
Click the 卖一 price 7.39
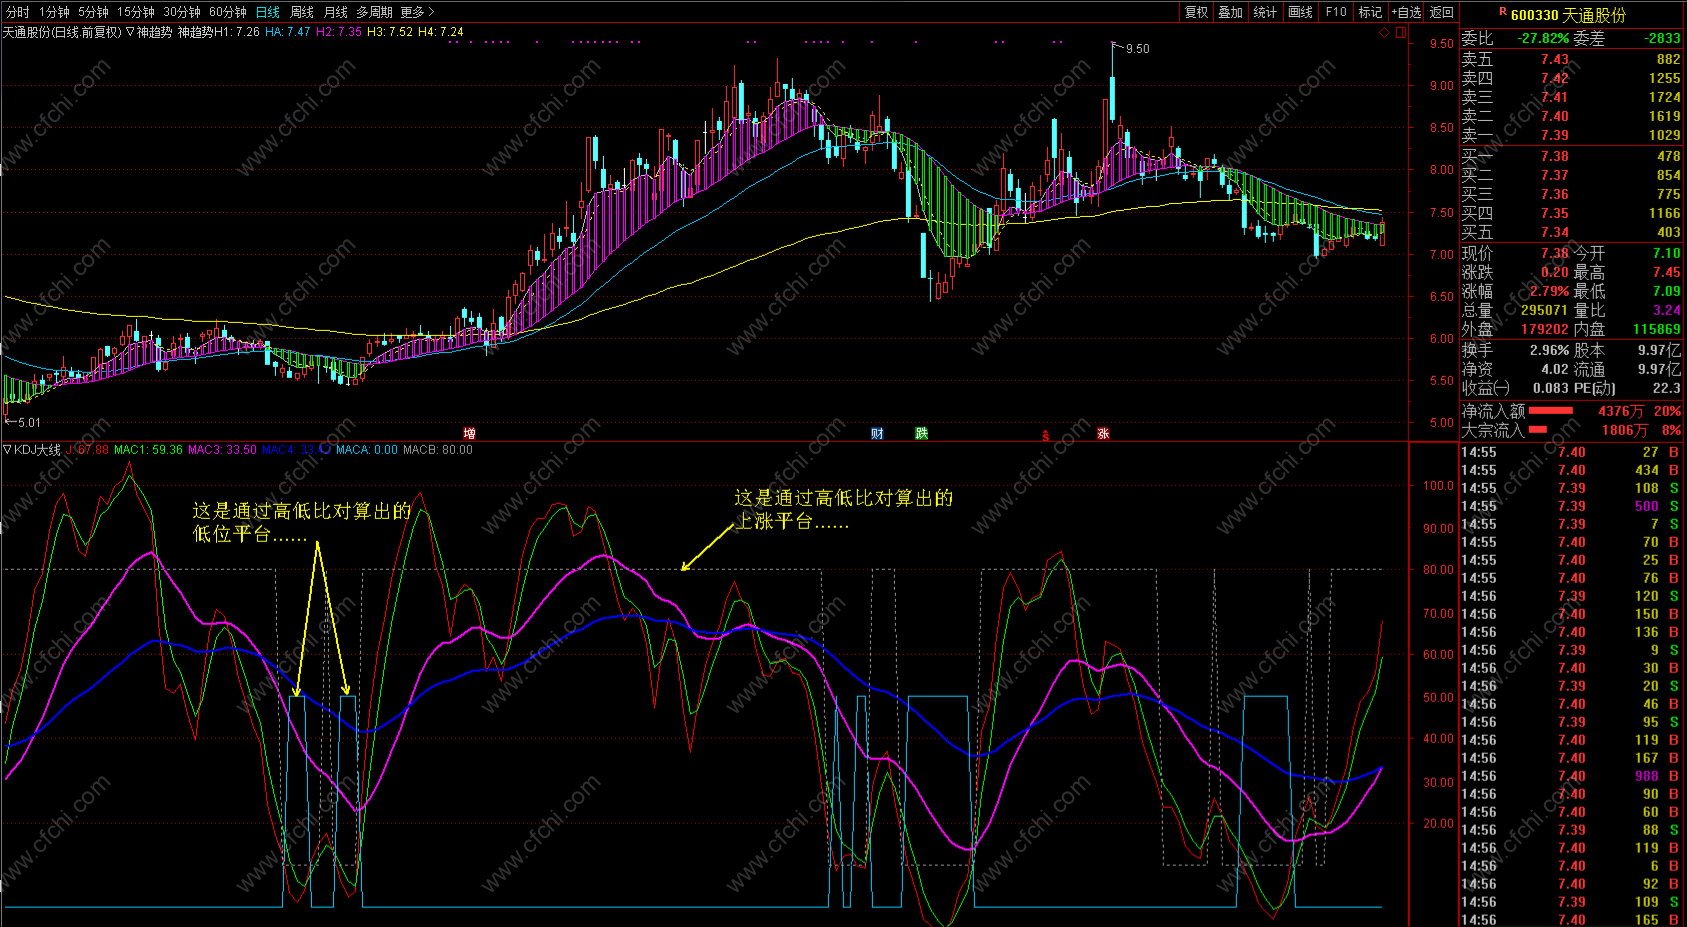[x=1554, y=135]
